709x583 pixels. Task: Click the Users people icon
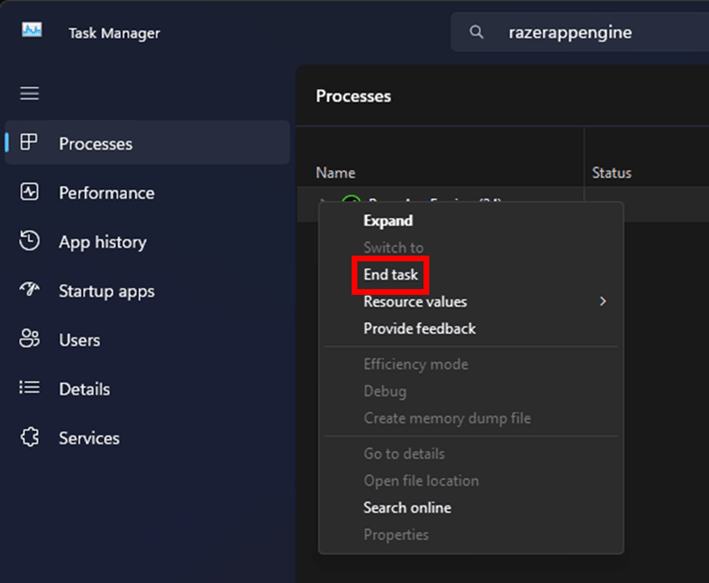pos(30,339)
